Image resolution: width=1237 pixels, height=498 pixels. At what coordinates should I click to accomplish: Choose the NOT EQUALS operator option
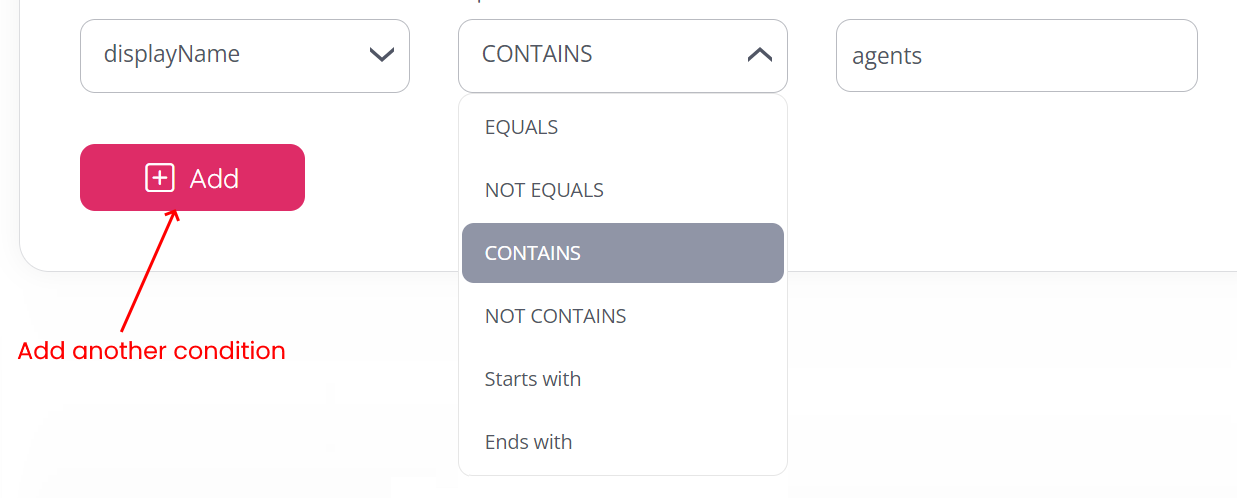pyautogui.click(x=544, y=190)
